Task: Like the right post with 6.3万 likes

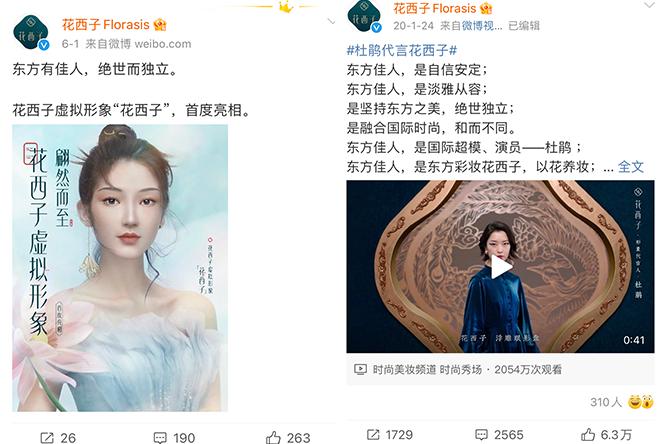Action: pyautogui.click(x=588, y=434)
